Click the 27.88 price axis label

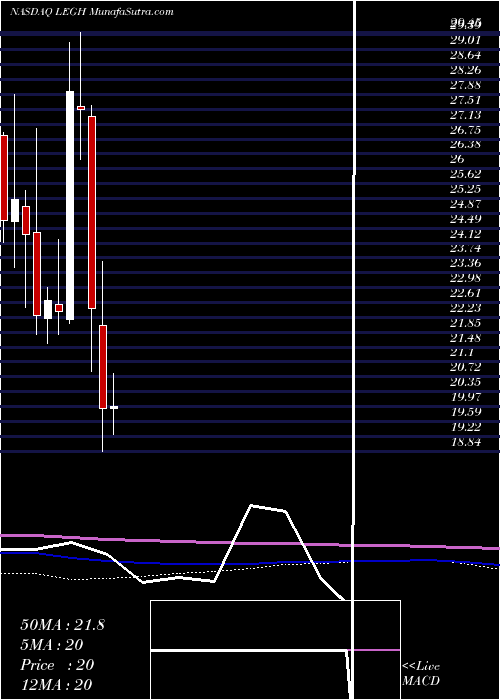point(465,85)
